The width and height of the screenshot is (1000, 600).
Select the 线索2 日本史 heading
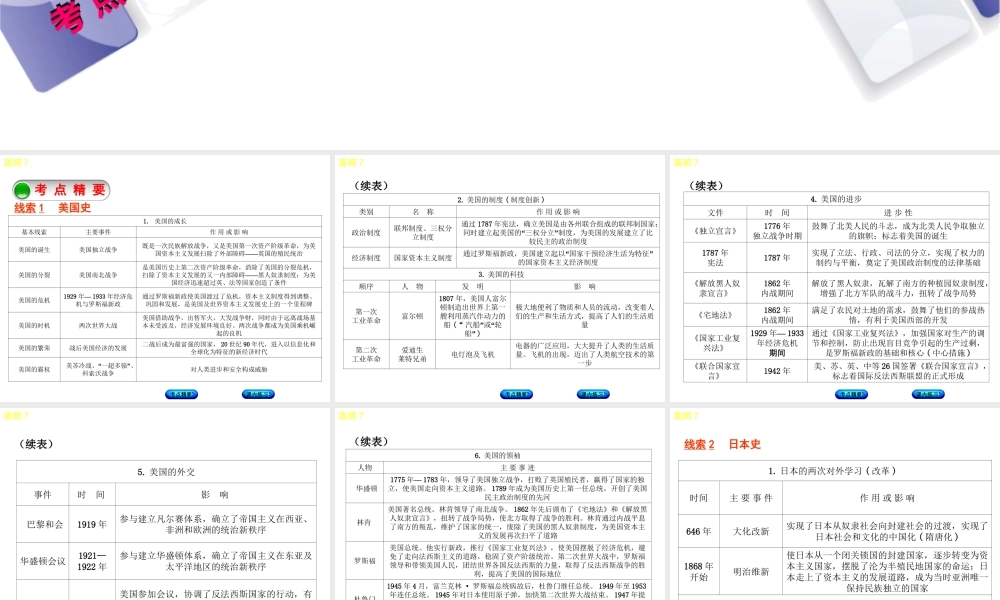(722, 444)
